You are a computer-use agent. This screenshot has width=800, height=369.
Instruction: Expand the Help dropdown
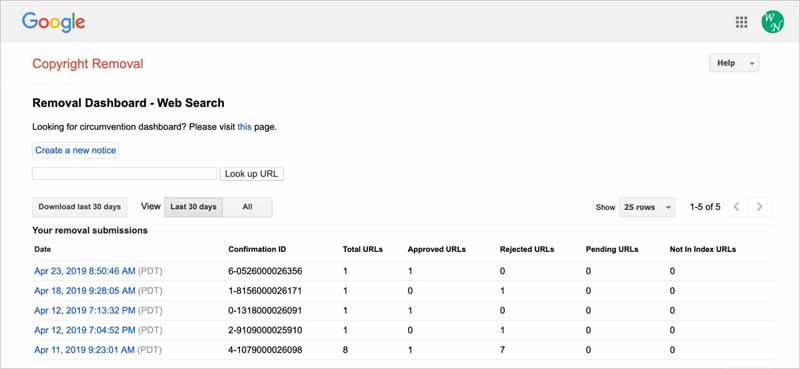734,63
